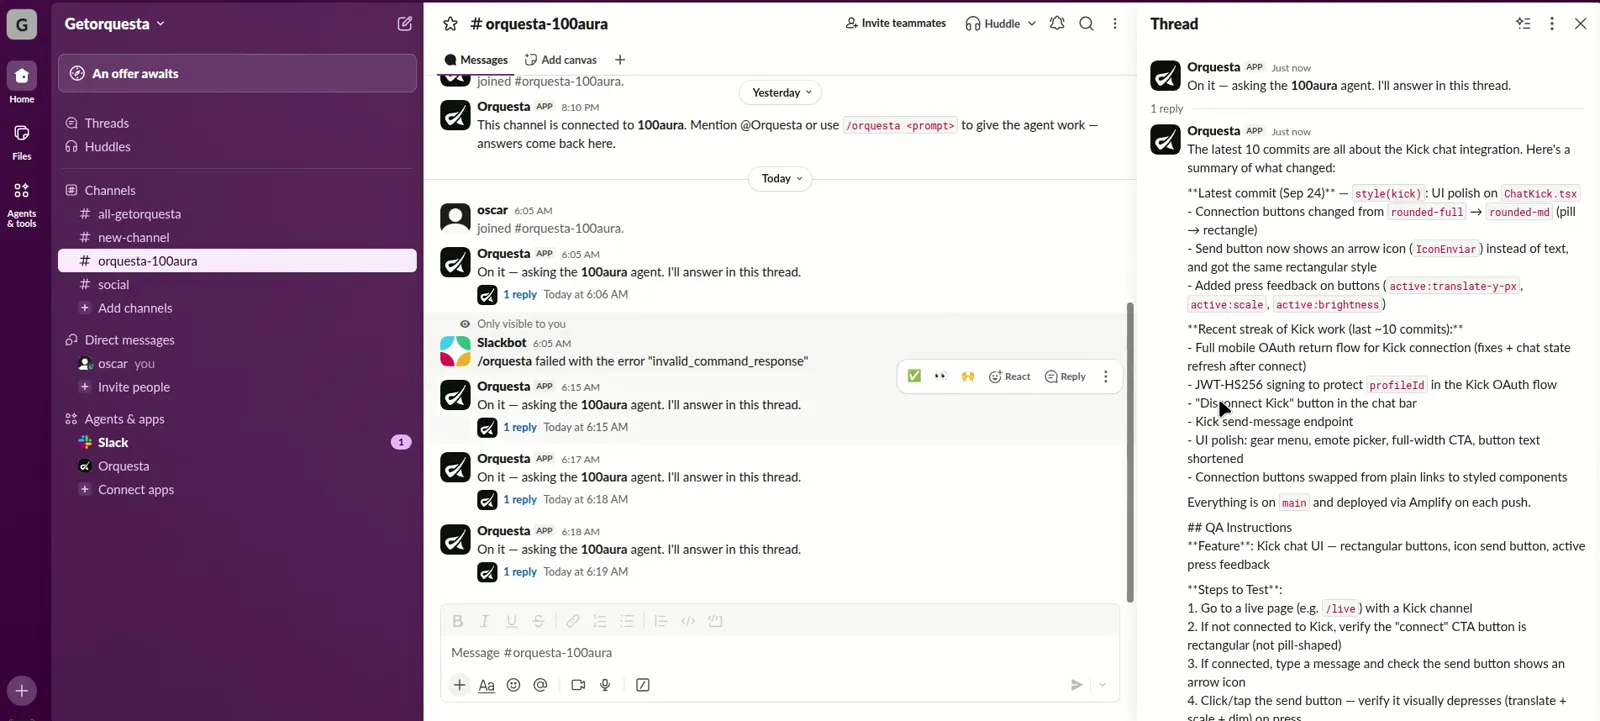Open the Huddle options dropdown arrow
1600x721 pixels.
click(x=1032, y=23)
